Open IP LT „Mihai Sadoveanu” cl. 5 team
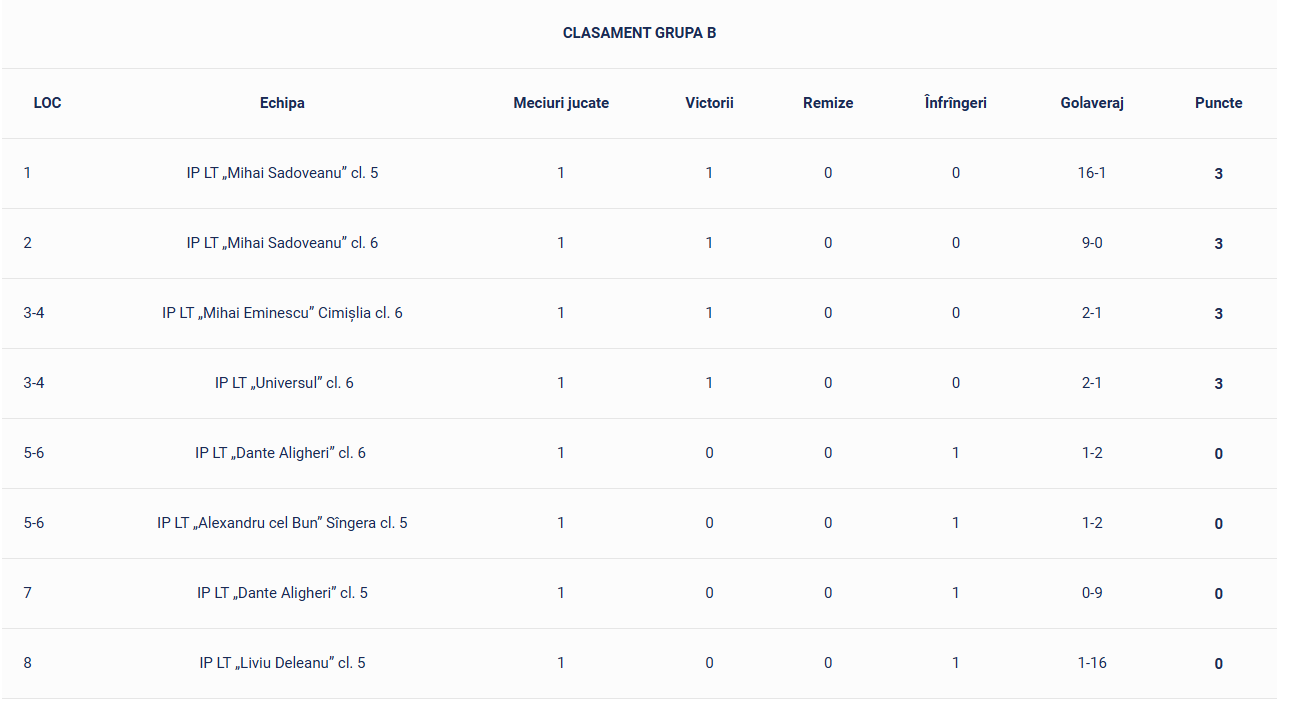1296x726 pixels. click(282, 173)
